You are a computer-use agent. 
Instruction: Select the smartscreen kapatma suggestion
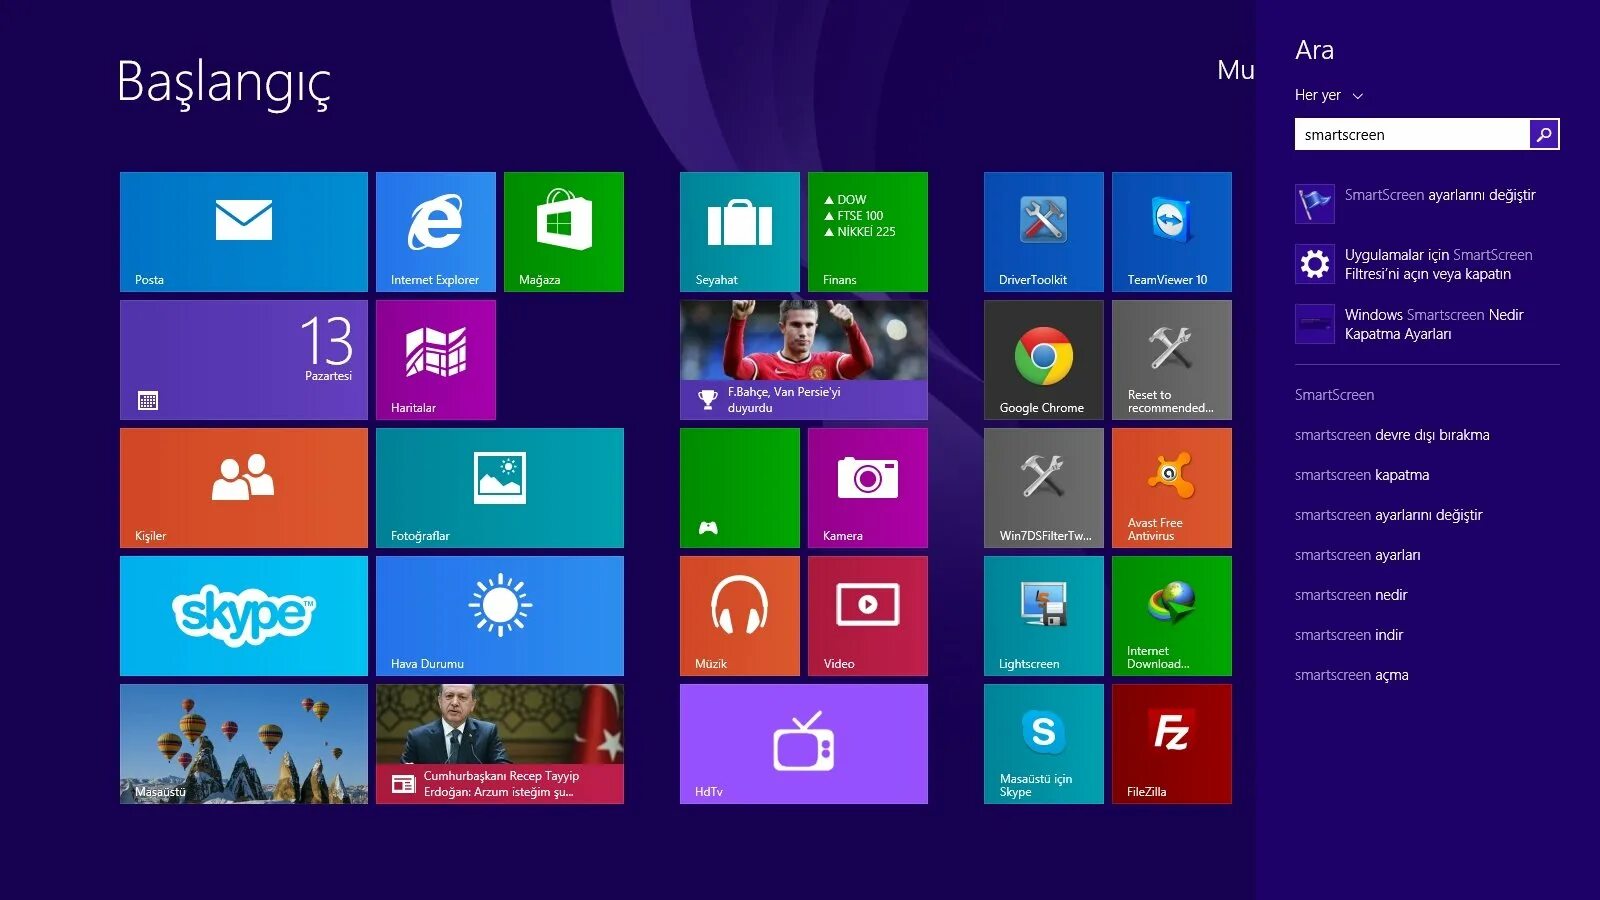pyautogui.click(x=1362, y=475)
